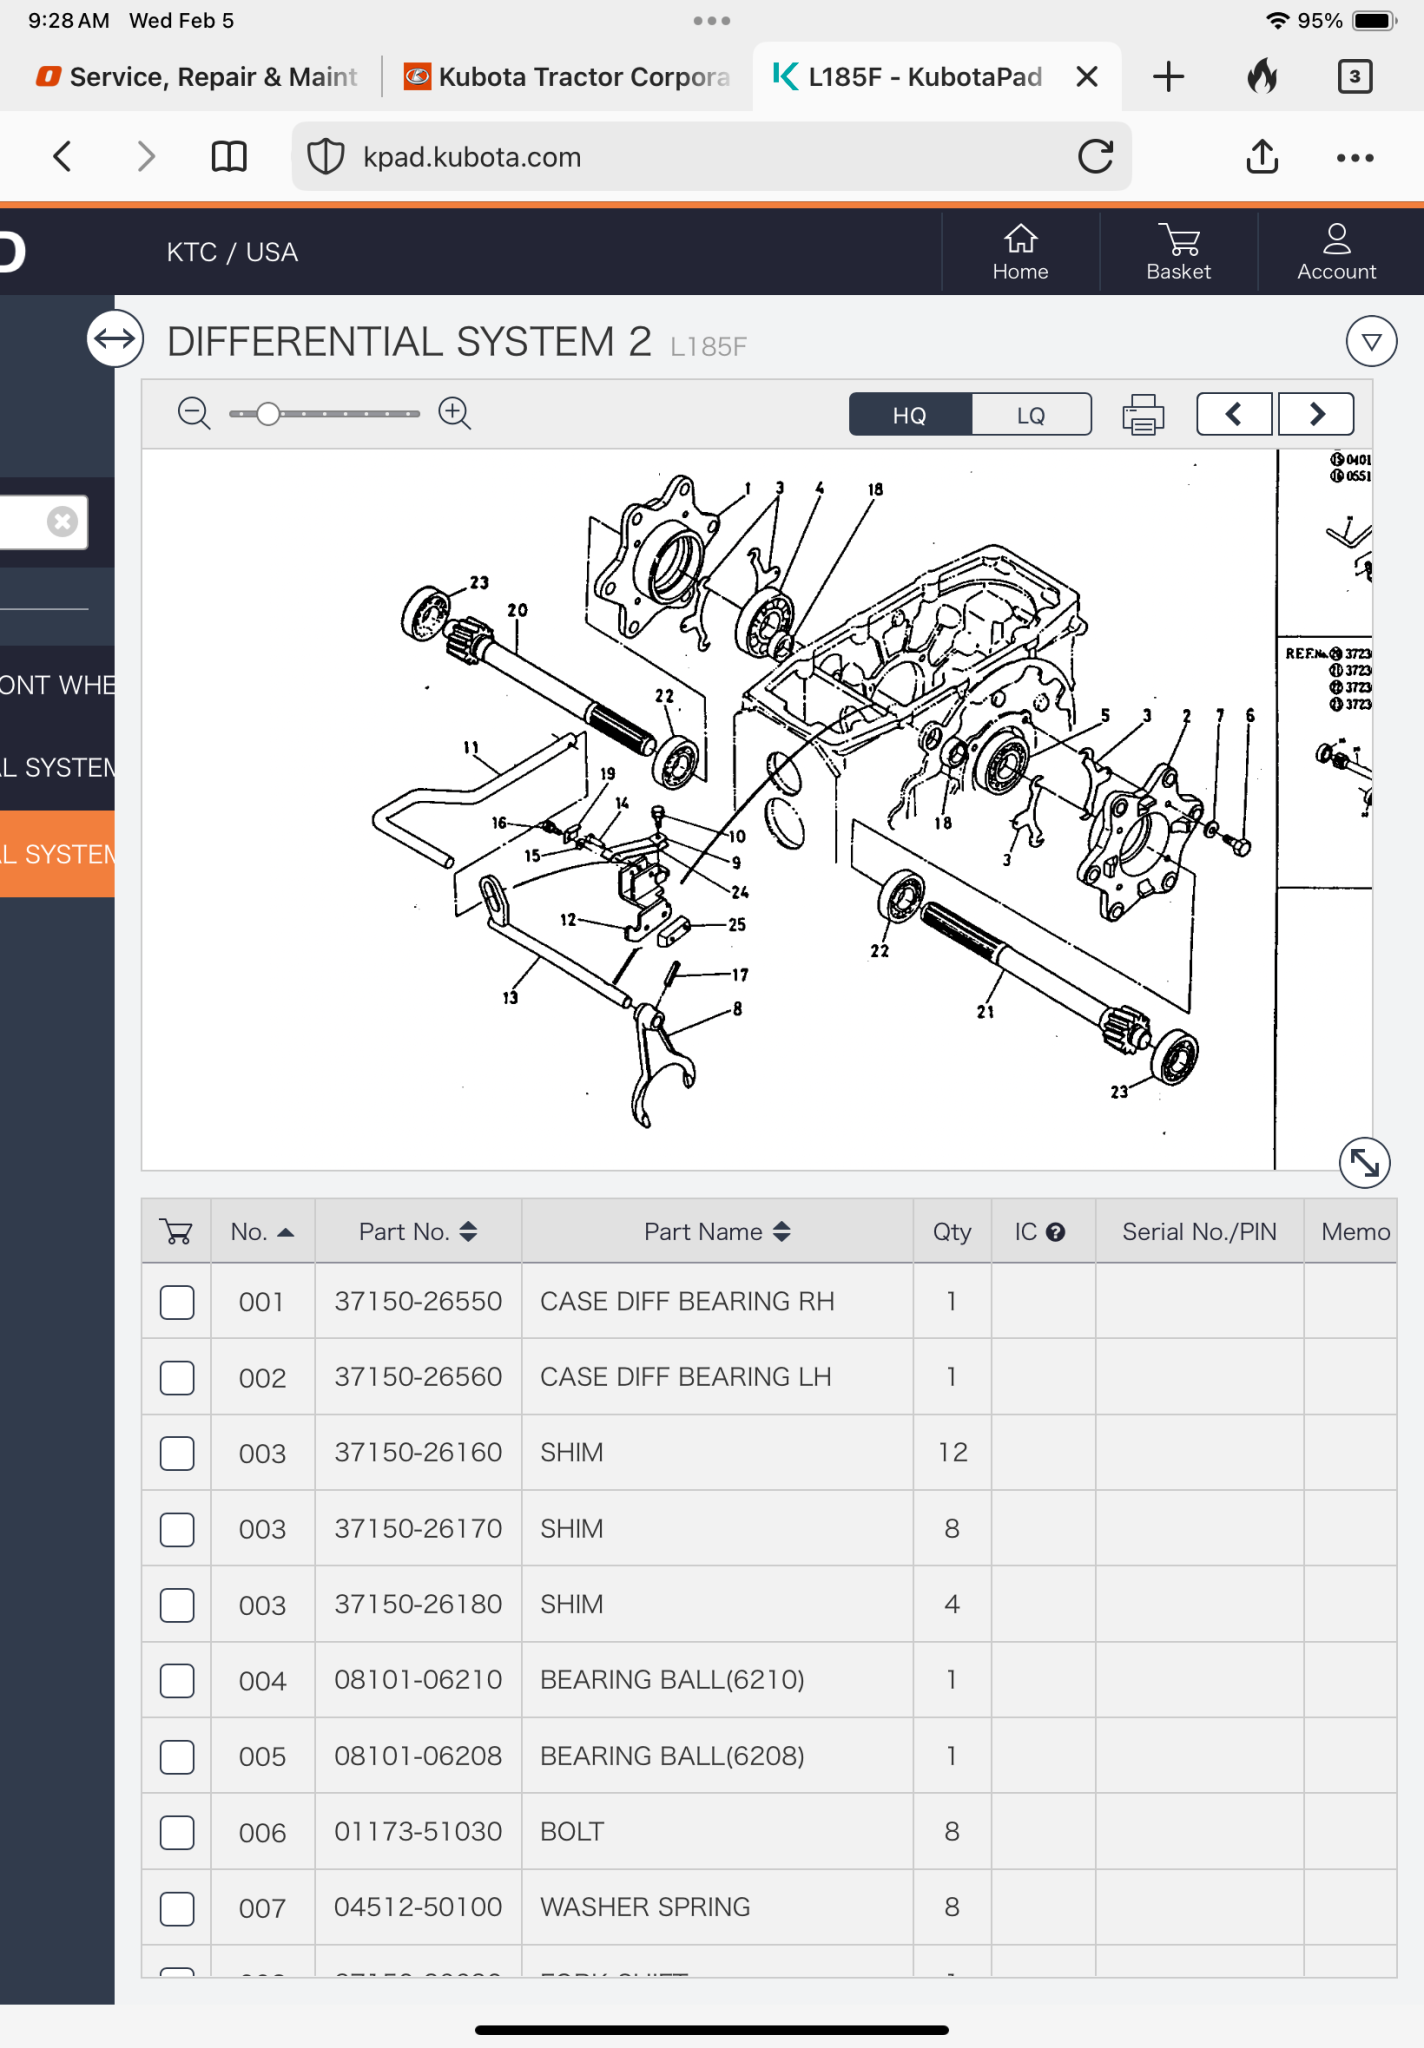Tap the privacy shield in address bar
This screenshot has width=1424, height=2048.
pos(325,157)
